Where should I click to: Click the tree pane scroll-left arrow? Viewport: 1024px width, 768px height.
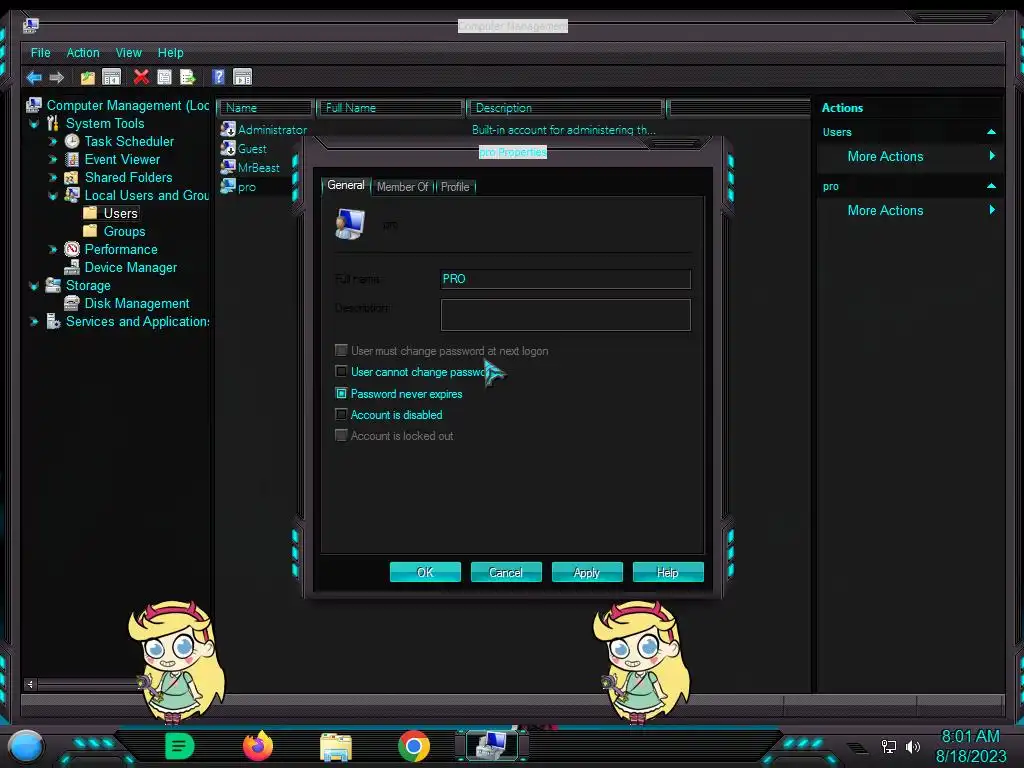pos(30,684)
